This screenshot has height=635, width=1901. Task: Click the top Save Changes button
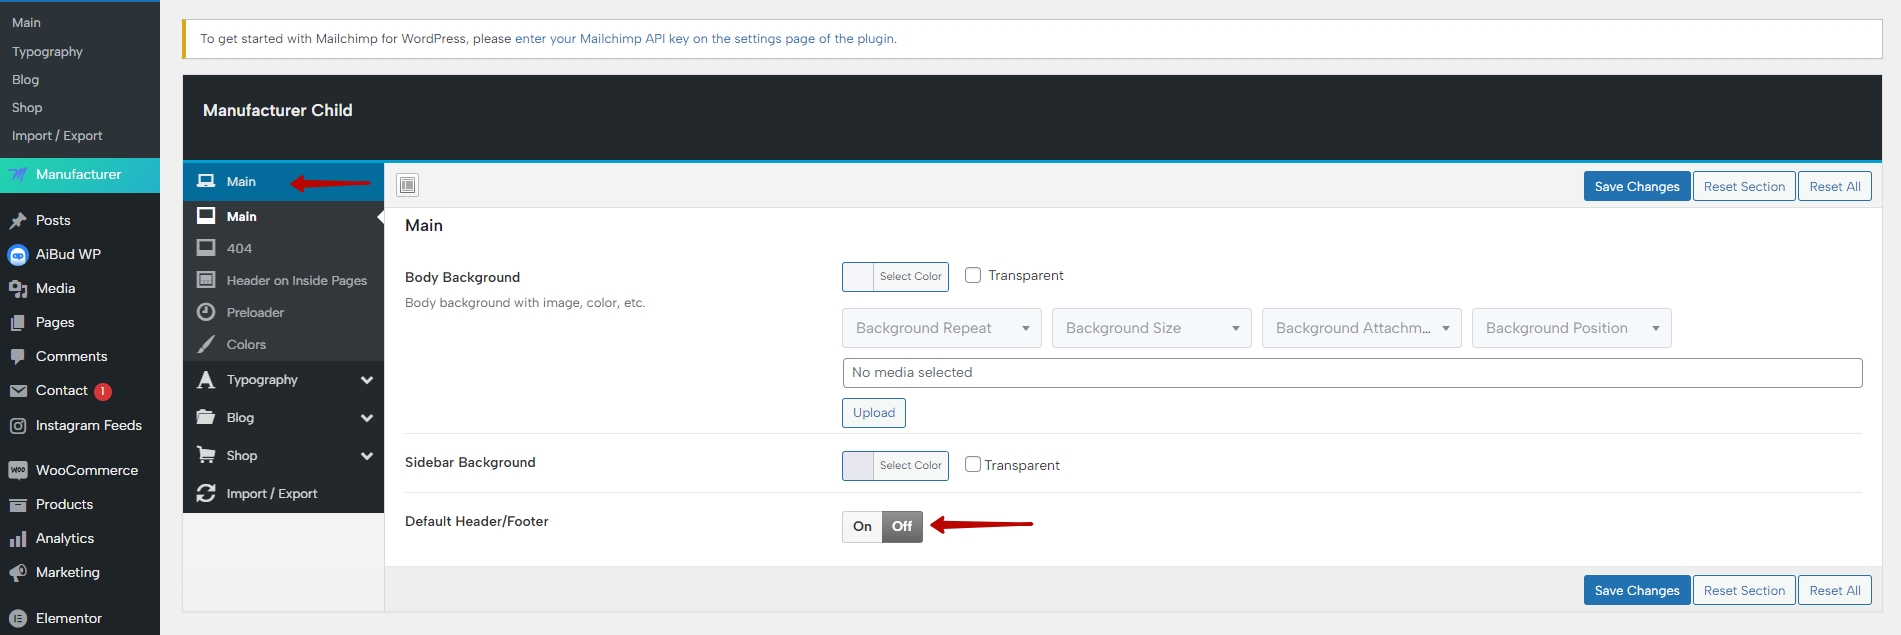coord(1636,186)
